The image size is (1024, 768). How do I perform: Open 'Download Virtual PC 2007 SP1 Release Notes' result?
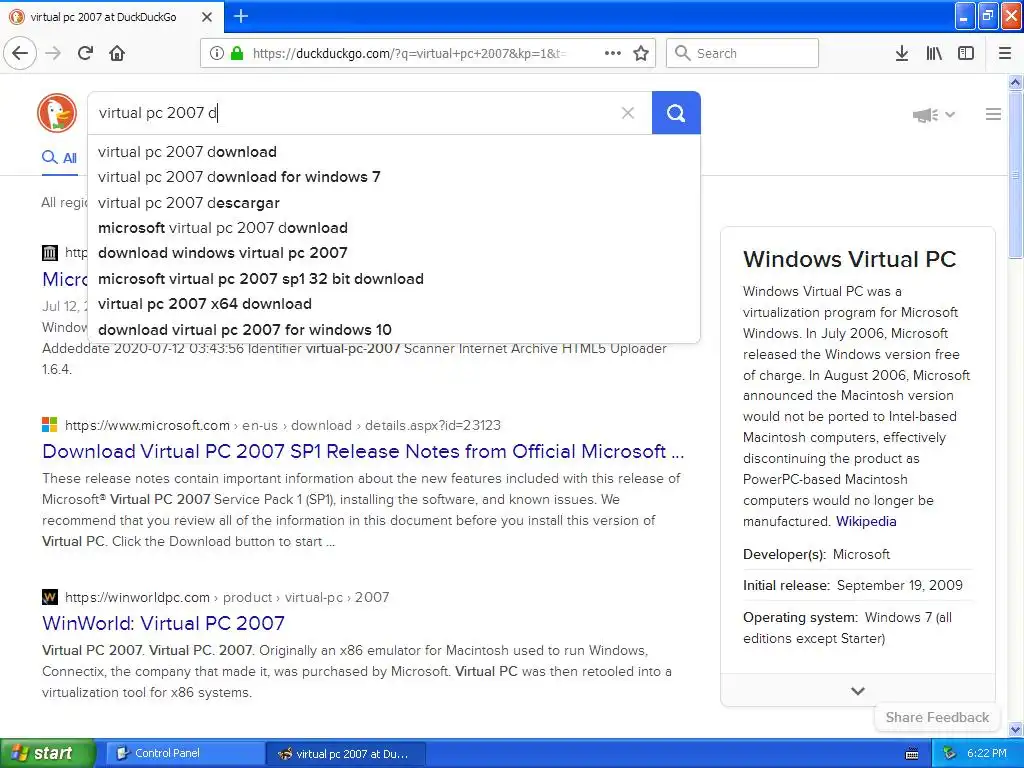tap(363, 451)
